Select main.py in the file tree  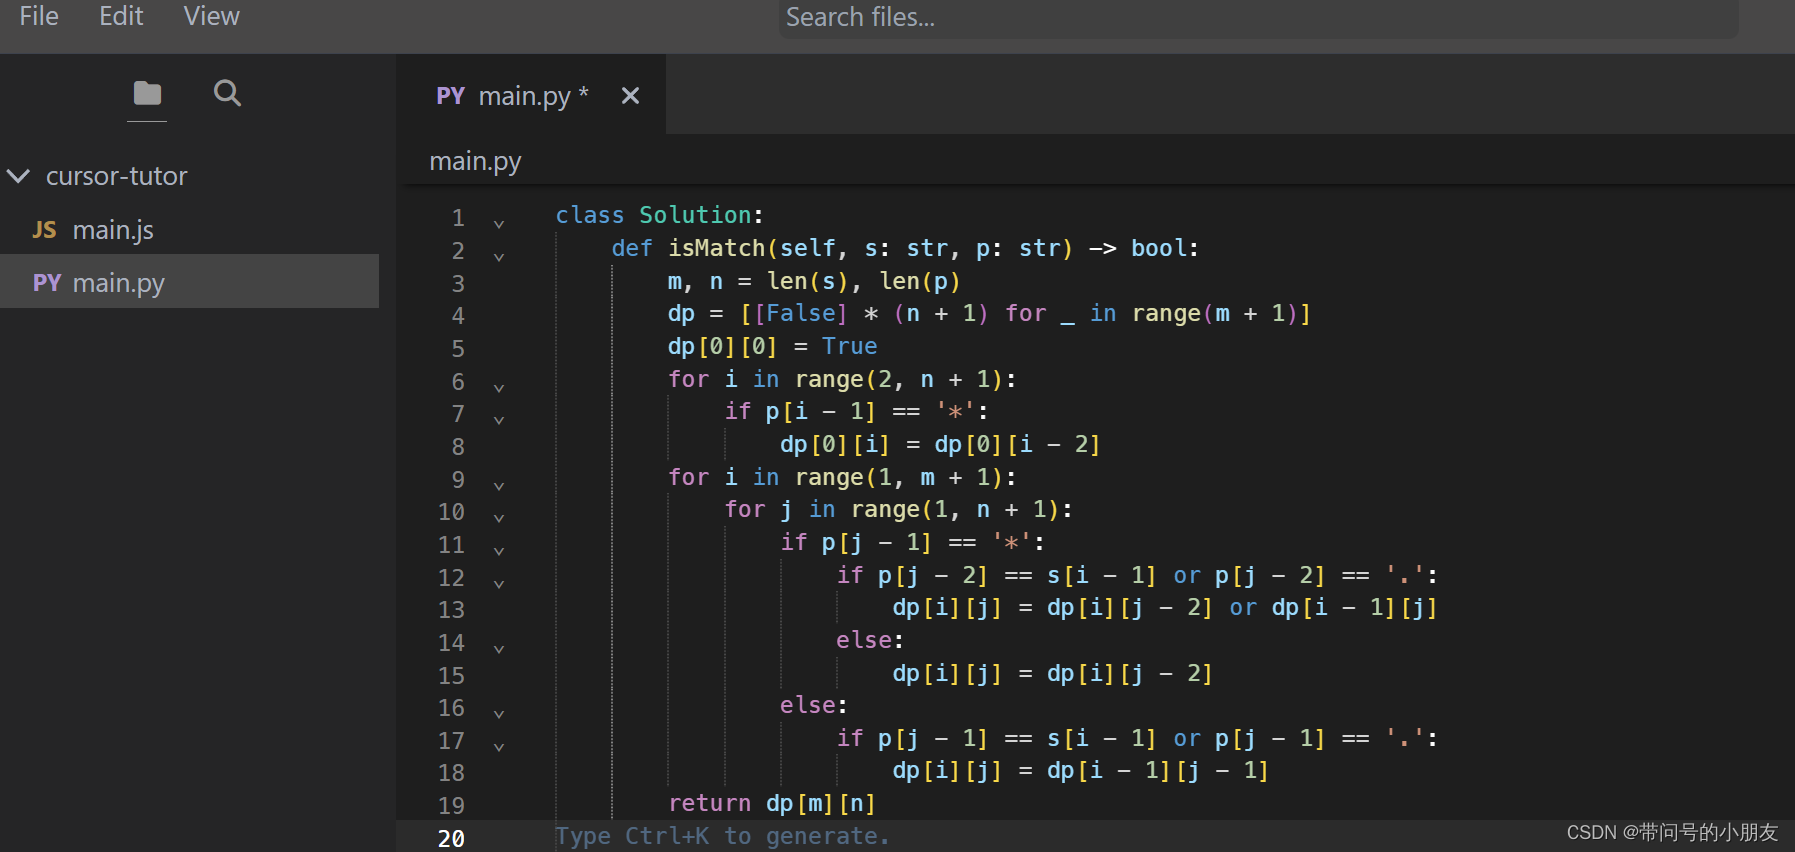190,283
